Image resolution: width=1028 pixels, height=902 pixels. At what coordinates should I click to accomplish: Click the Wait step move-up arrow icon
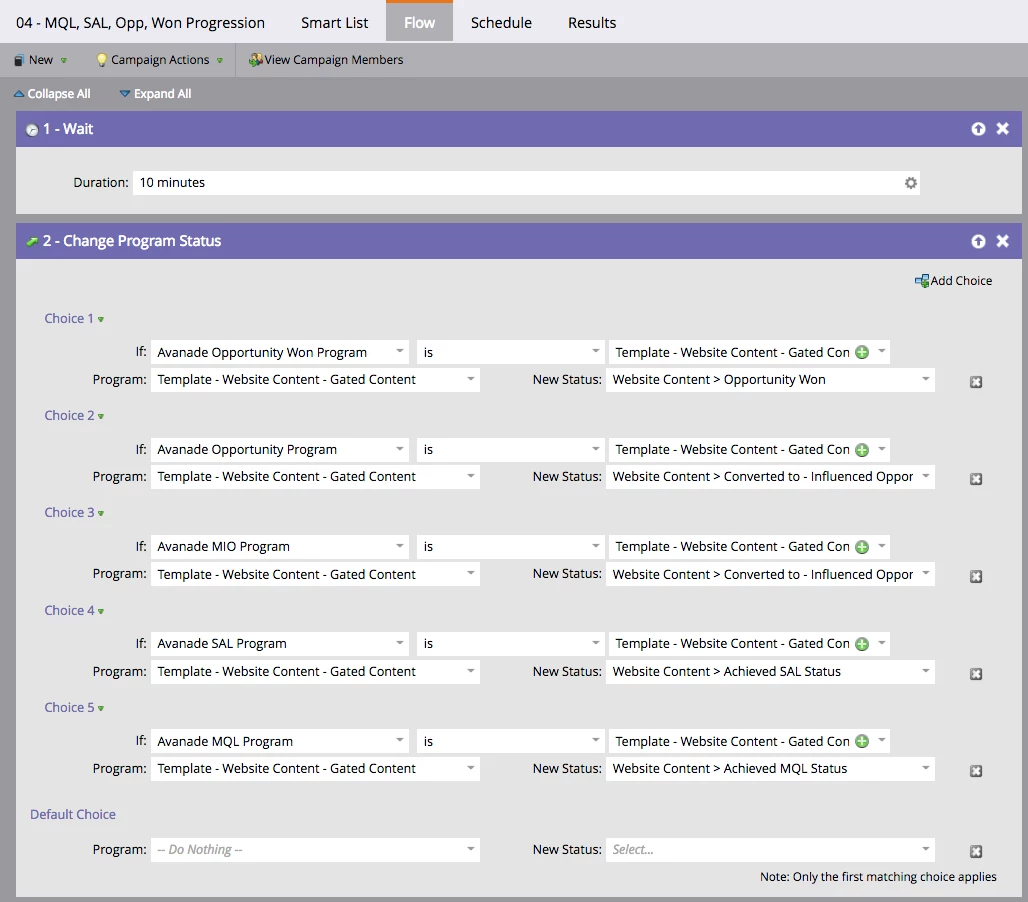tap(978, 129)
